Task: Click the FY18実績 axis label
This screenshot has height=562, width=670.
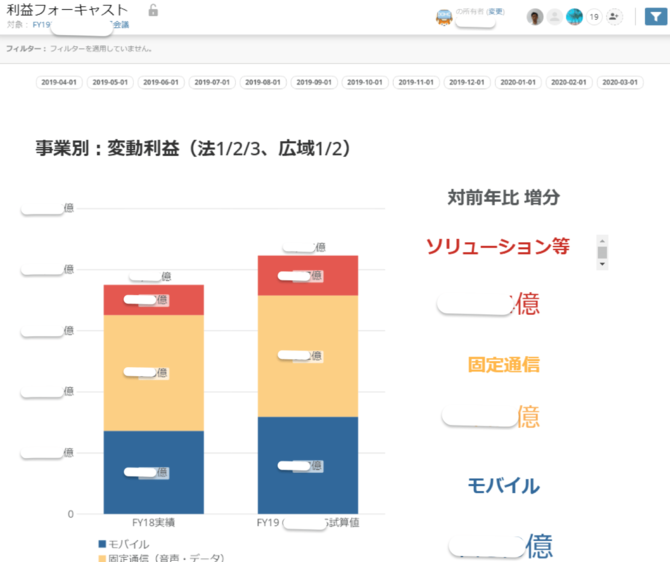Action: (153, 523)
